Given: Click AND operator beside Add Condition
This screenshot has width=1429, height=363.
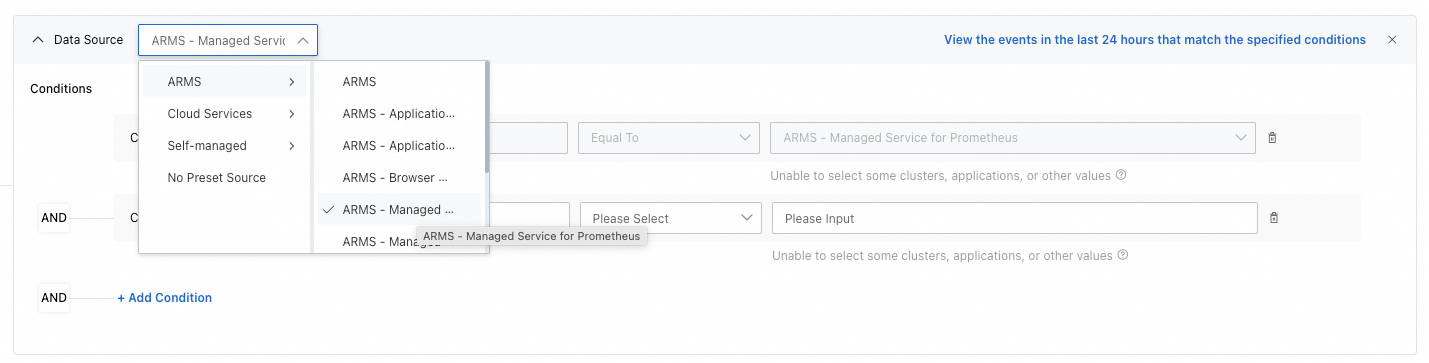Looking at the screenshot, I should coord(54,297).
